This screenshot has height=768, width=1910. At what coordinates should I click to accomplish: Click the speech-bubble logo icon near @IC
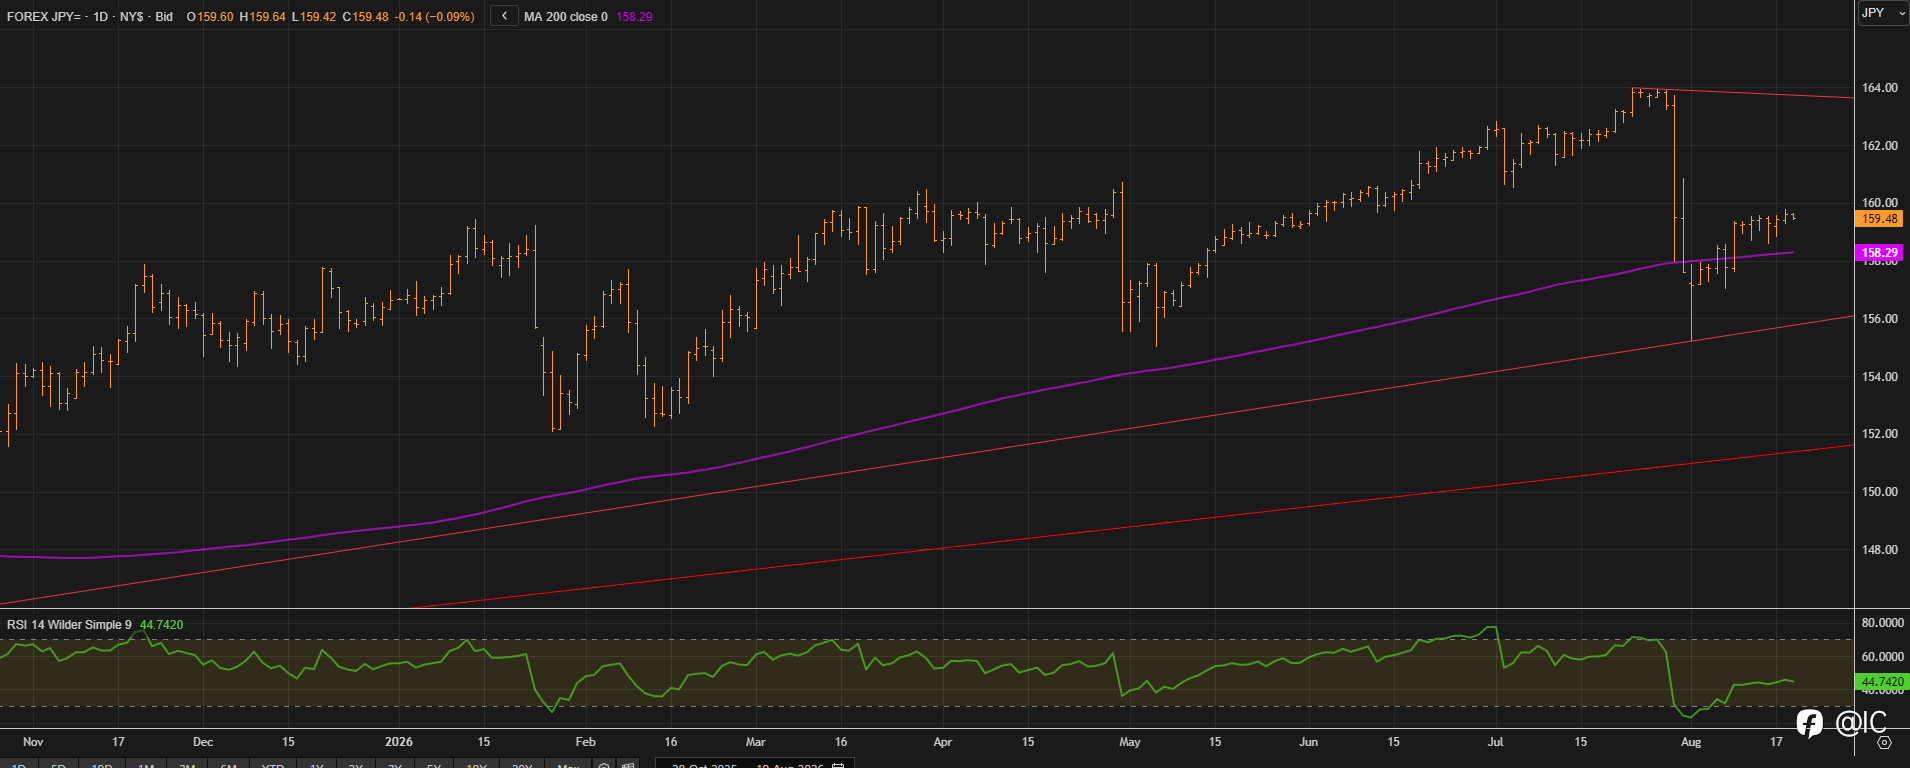[1809, 722]
